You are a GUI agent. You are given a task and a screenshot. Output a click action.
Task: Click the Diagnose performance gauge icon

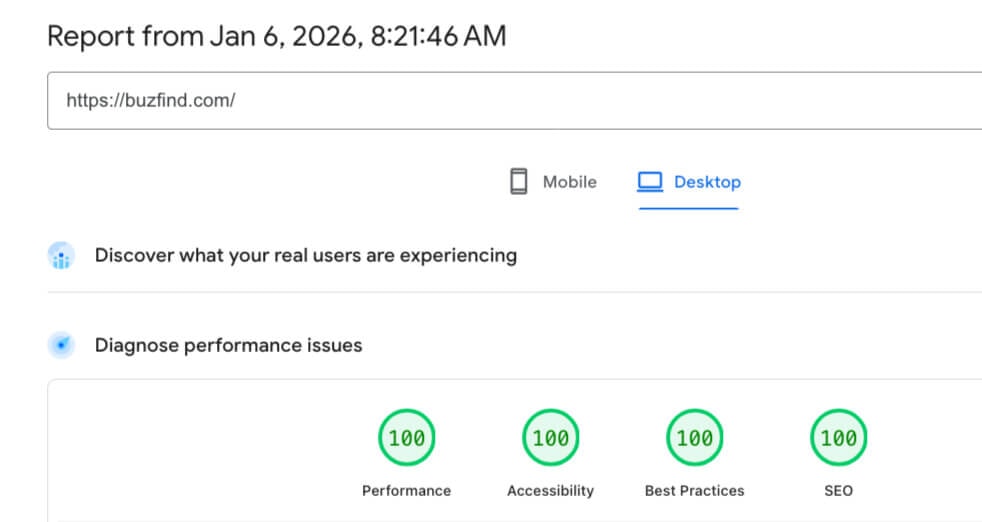(x=61, y=345)
